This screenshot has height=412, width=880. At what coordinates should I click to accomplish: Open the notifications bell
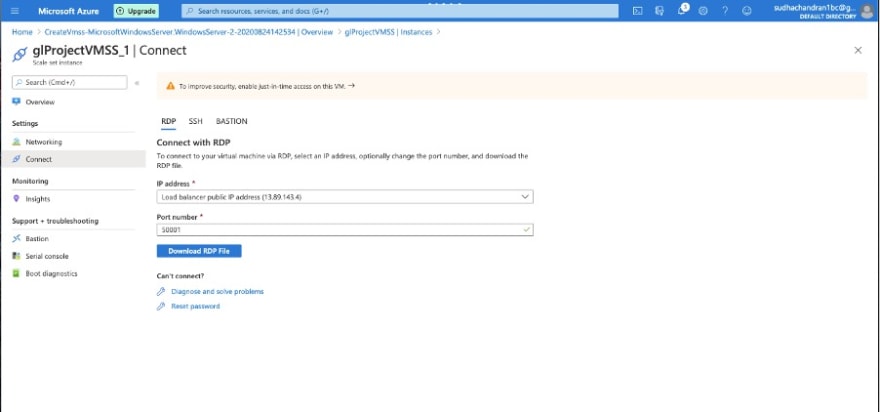click(681, 11)
